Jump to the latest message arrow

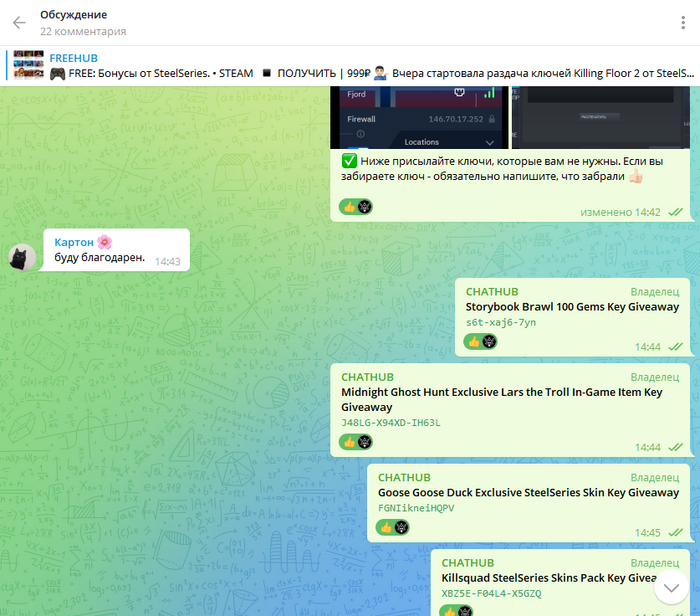[671, 588]
